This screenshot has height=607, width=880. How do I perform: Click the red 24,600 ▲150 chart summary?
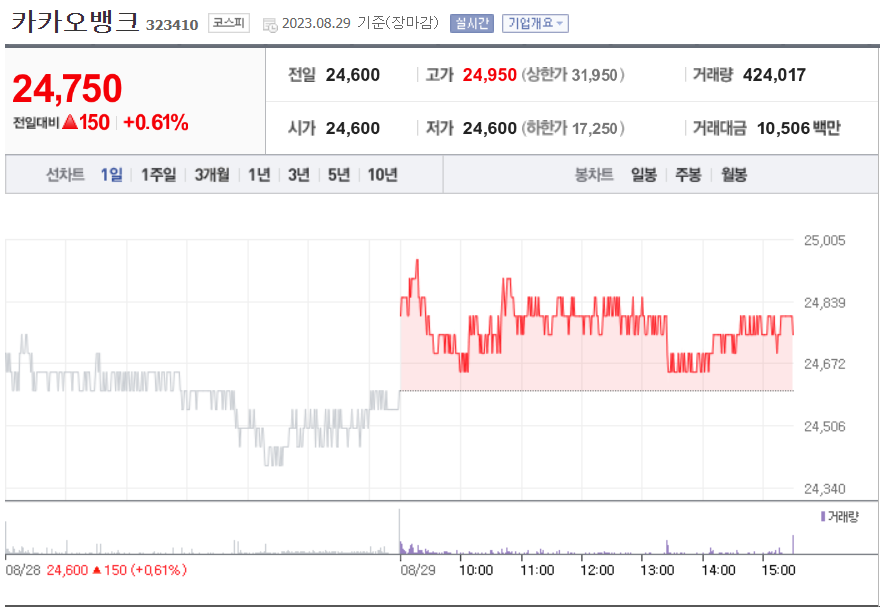[x=116, y=570]
